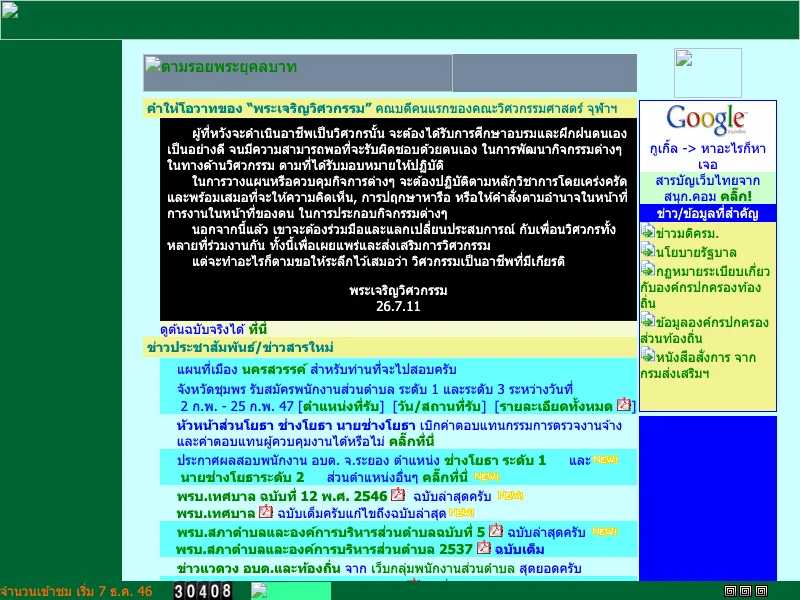The height and width of the screenshot is (600, 800).
Task: Open the นครสวรรค์ map link
Action: coord(274,369)
